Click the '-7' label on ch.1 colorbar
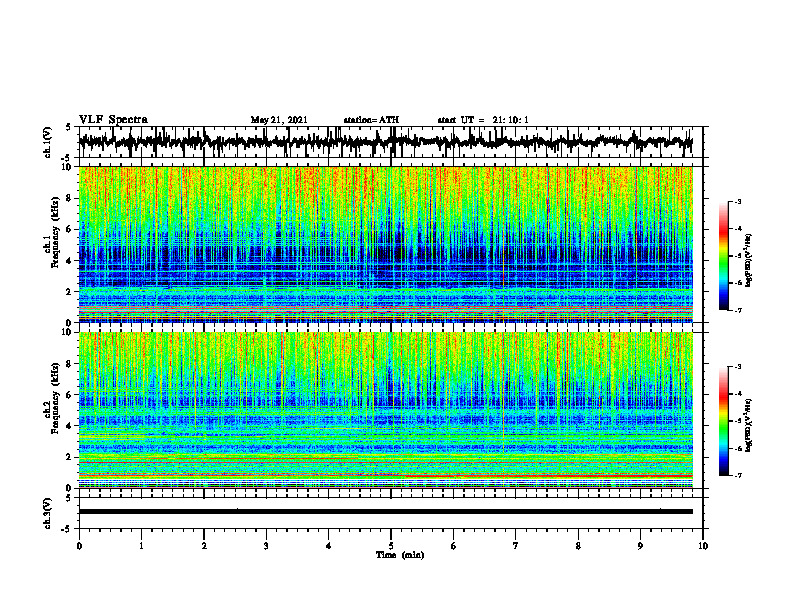The height and width of the screenshot is (612, 792). click(738, 310)
